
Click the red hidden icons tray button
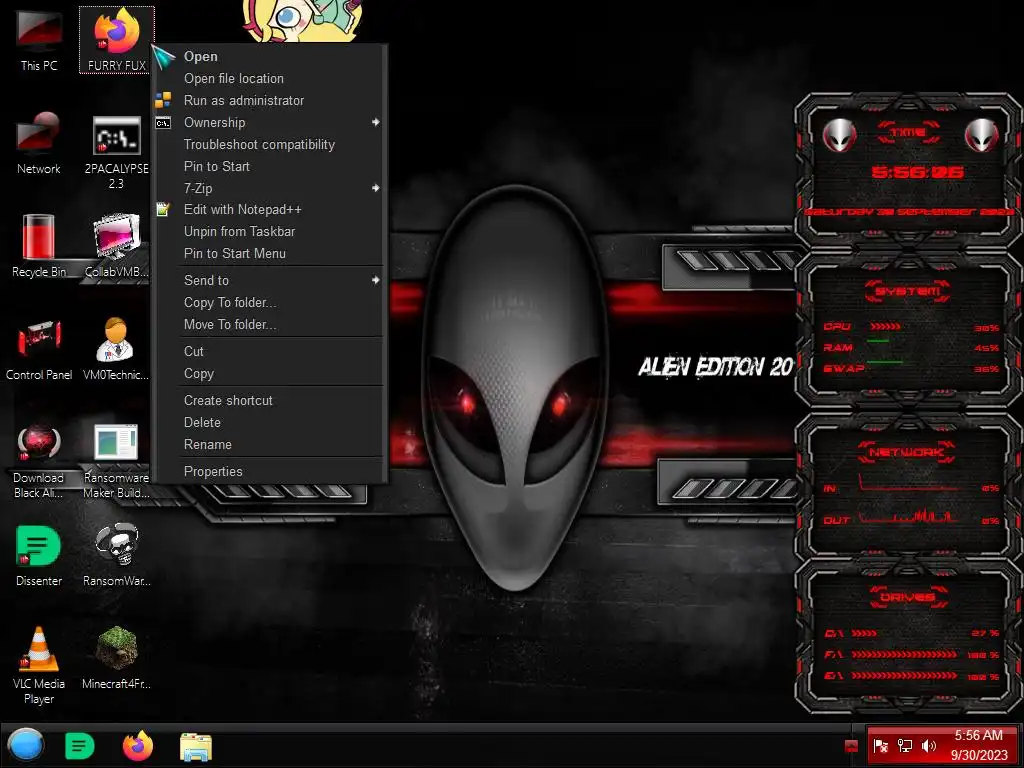pos(851,746)
